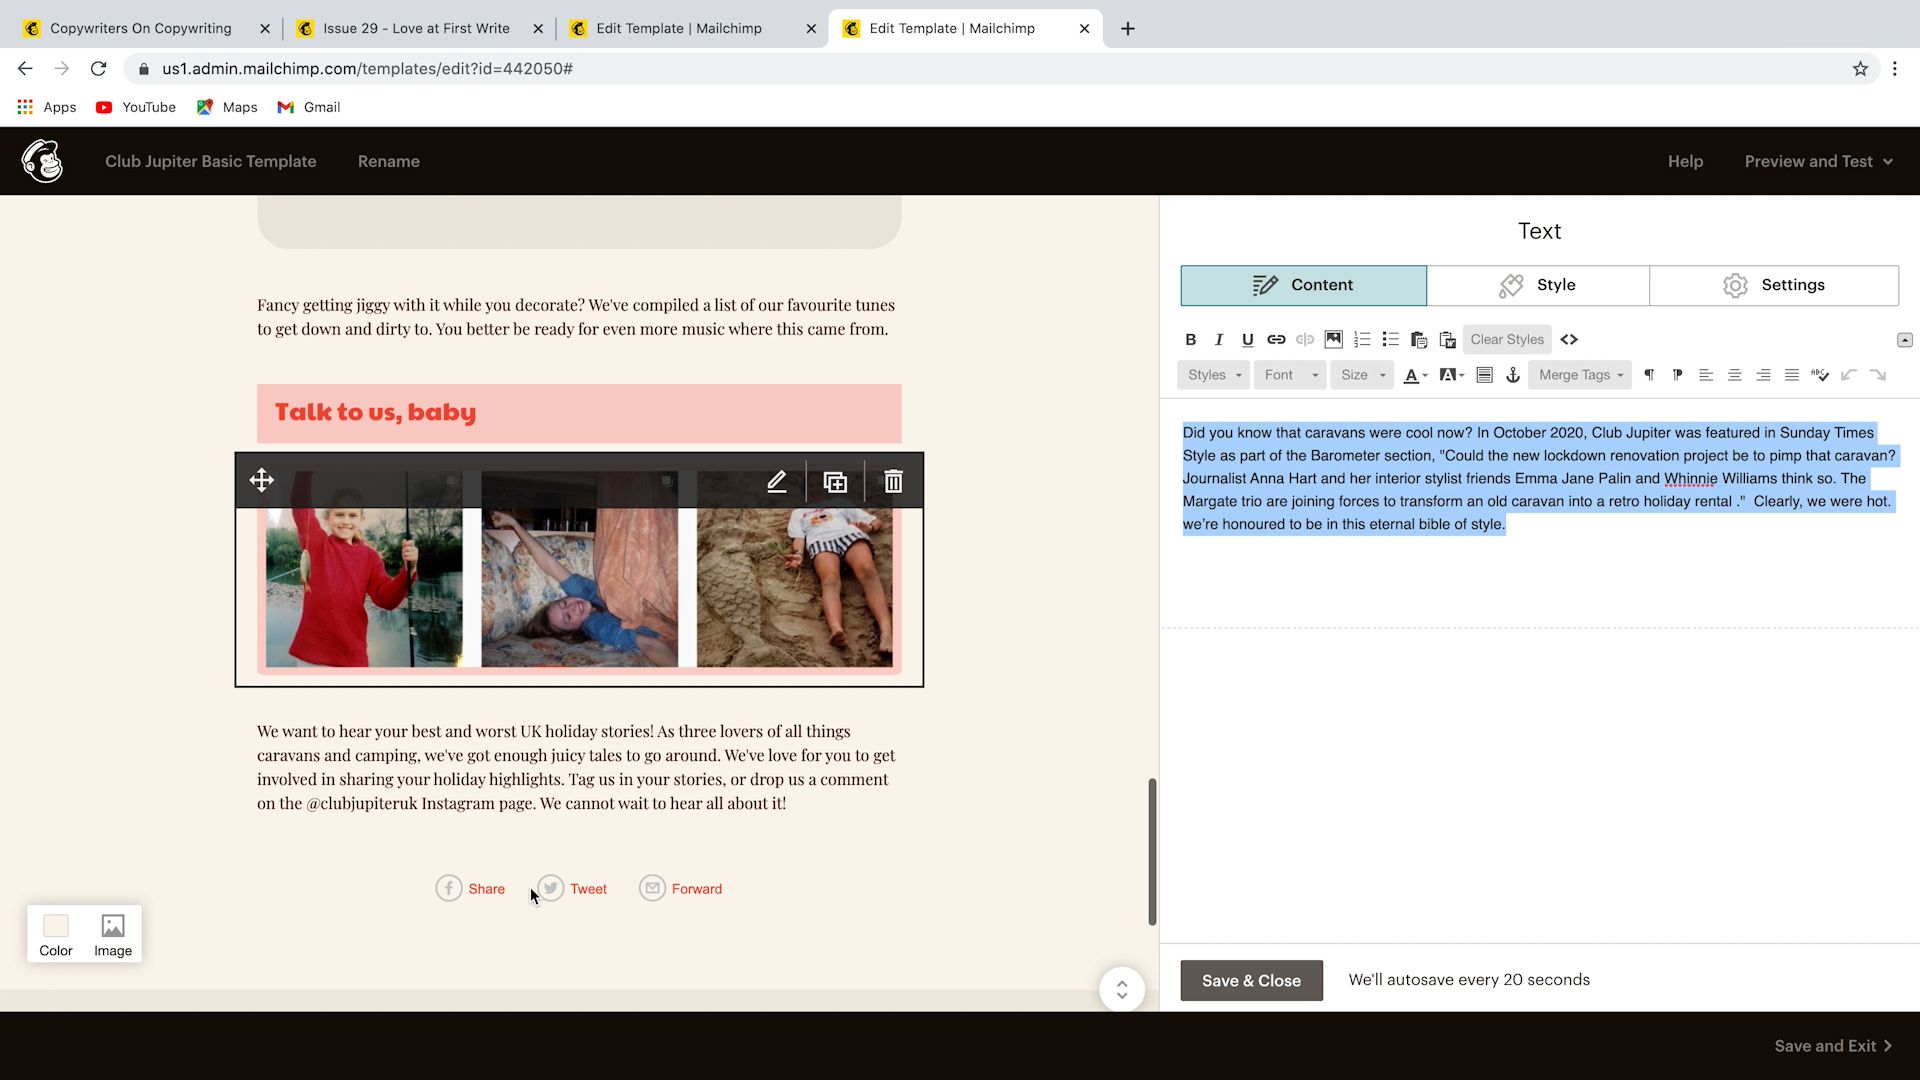The image size is (1920, 1080).
Task: Click the Facebook Share link
Action: tap(470, 889)
